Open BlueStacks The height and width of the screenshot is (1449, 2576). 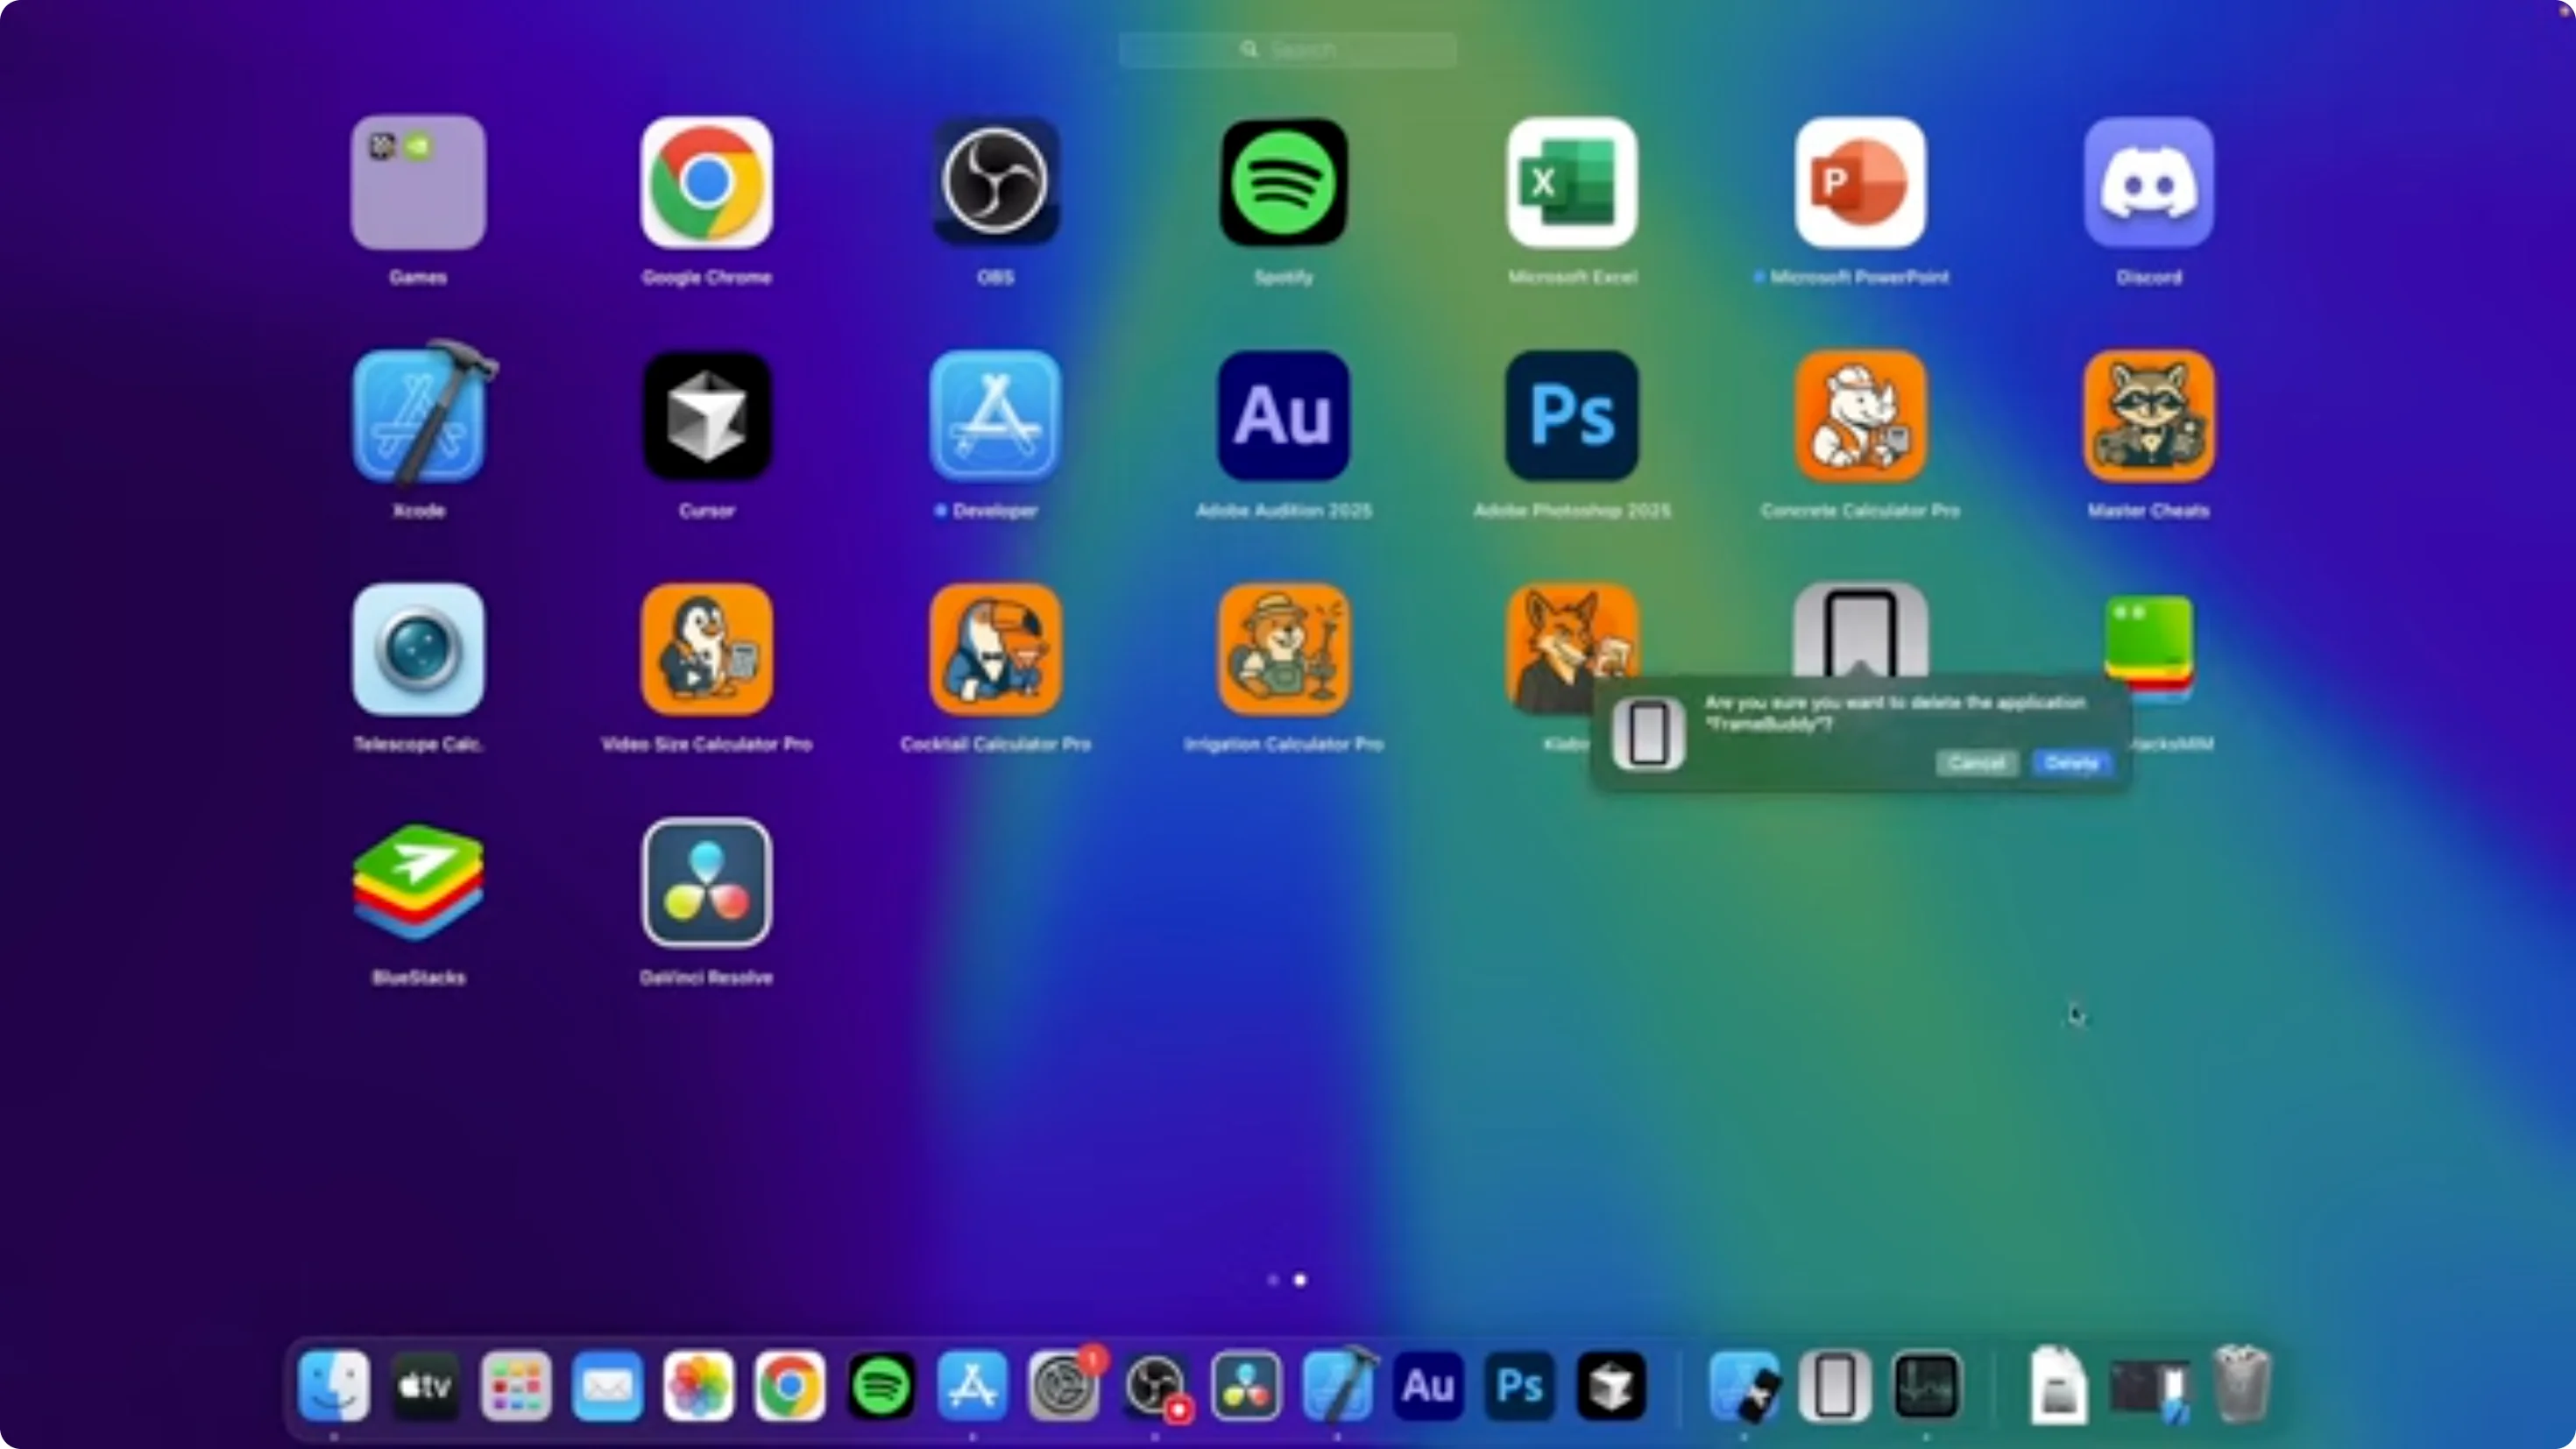[x=419, y=884]
